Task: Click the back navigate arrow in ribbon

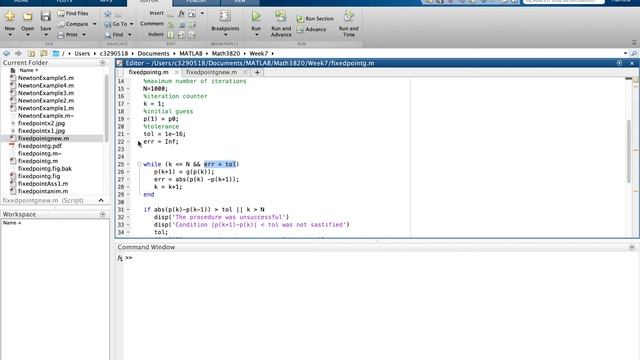Action: [x=108, y=14]
